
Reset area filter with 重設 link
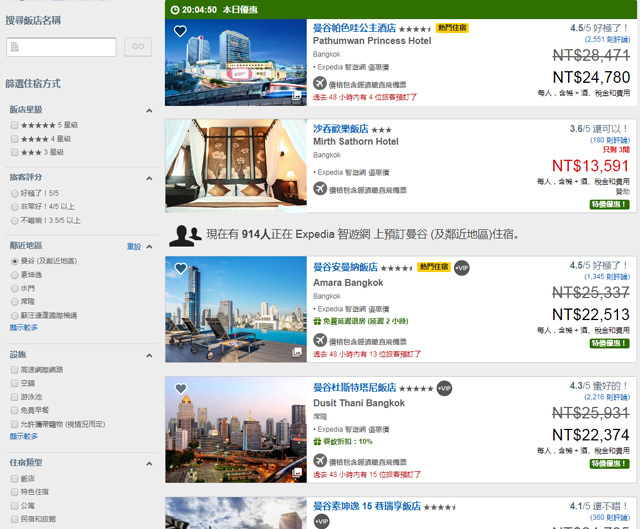(x=133, y=247)
